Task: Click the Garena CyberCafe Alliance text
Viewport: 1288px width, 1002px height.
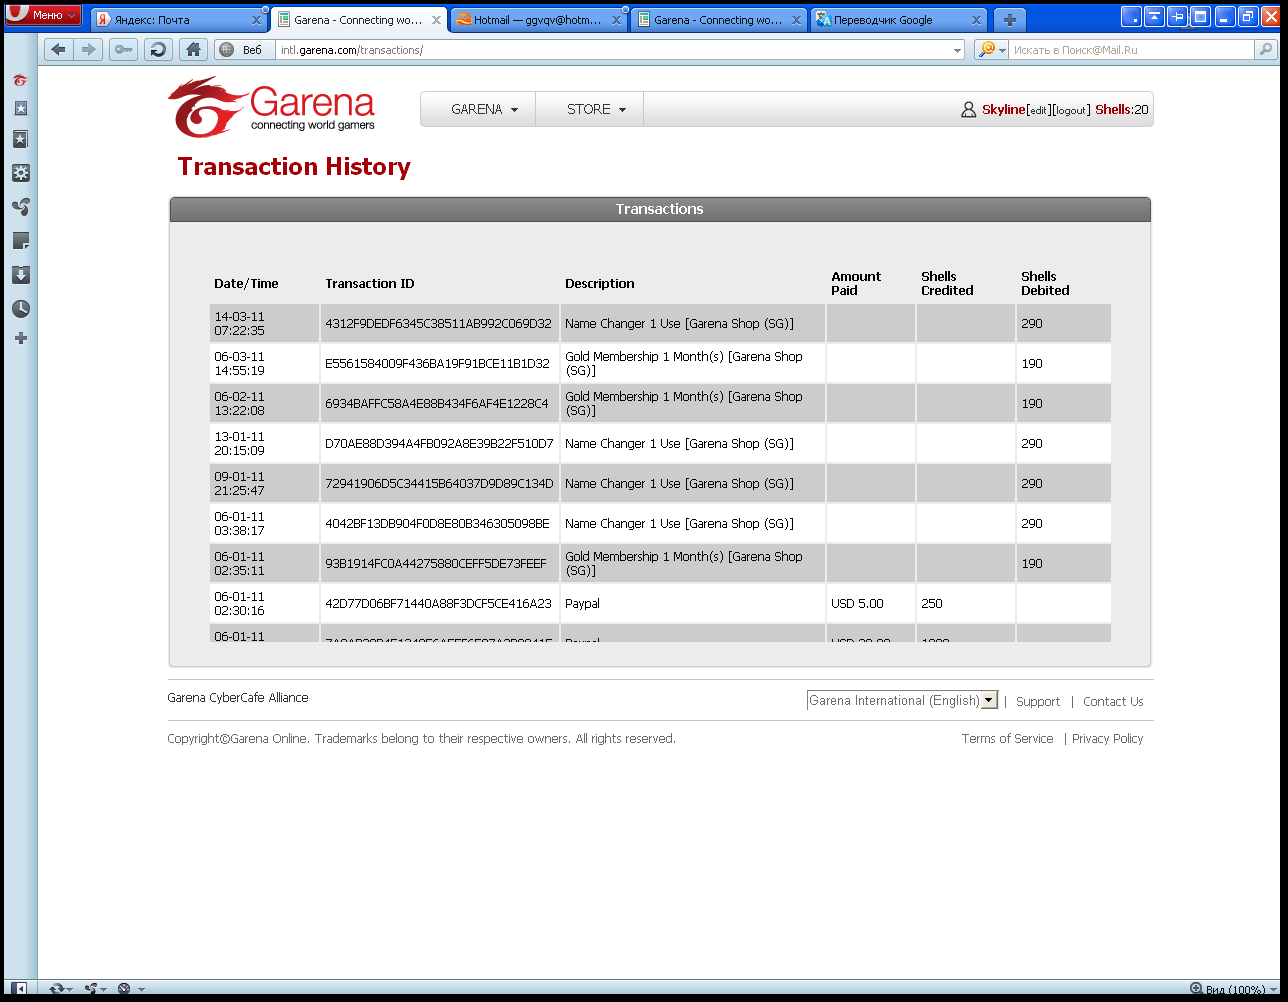Action: [x=238, y=698]
